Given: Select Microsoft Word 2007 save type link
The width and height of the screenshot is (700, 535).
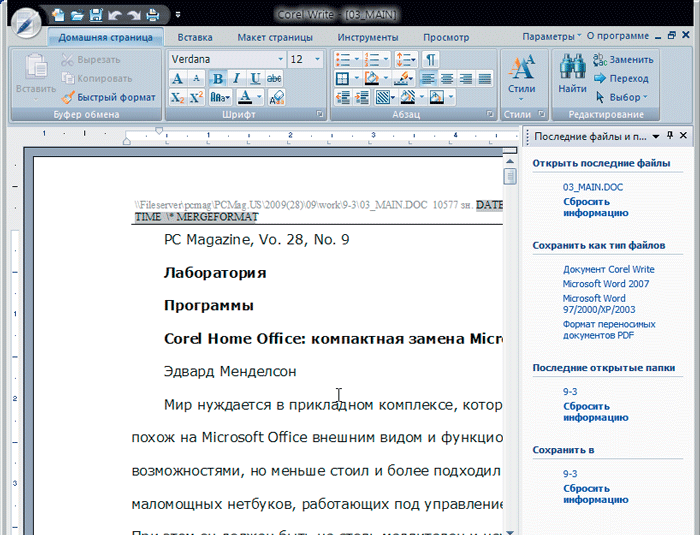Looking at the screenshot, I should tap(606, 284).
